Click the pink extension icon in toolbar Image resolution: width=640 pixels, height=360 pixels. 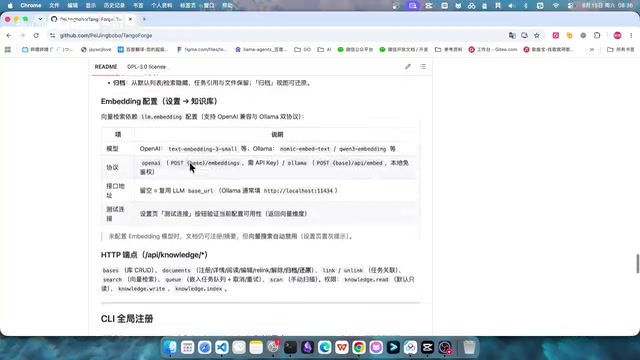556,36
